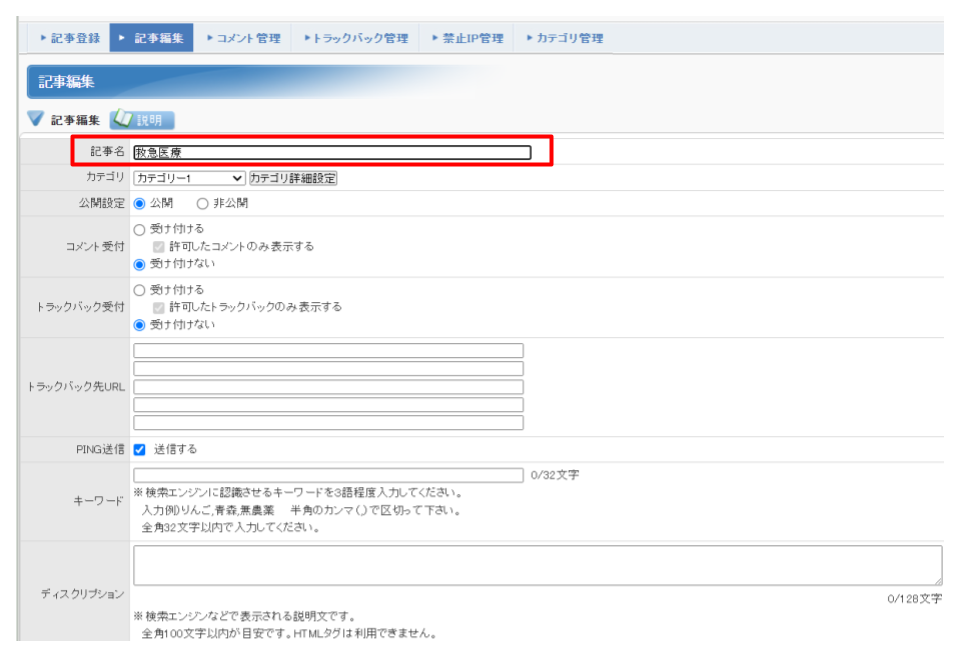This screenshot has height=650, width=960.
Task: Click the 0/32文字 character counter
Action: pyautogui.click(x=555, y=476)
